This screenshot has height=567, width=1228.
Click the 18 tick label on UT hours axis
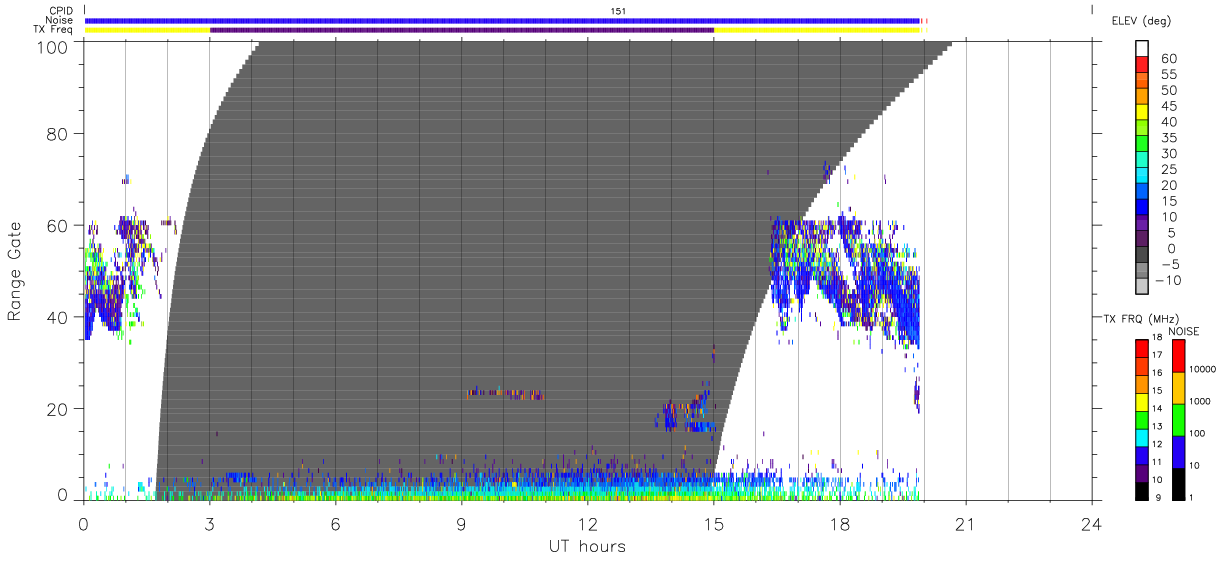point(840,524)
